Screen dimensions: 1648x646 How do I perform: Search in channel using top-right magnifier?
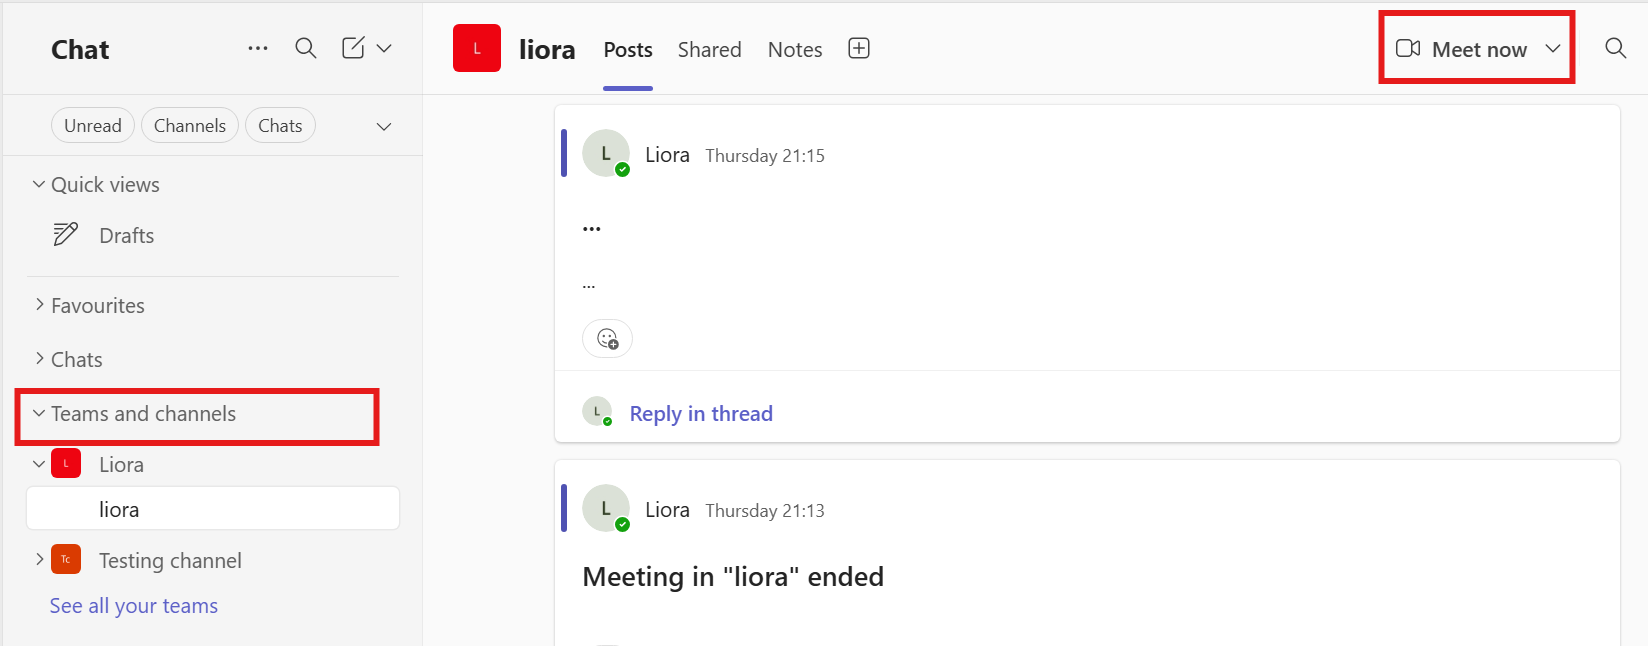coord(1615,48)
